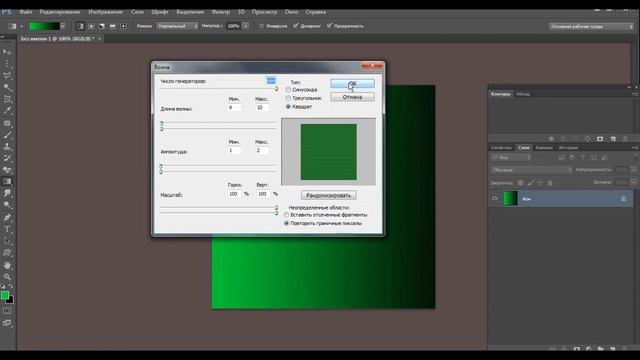Select the Dodge tool
The image size is (640, 360).
pyautogui.click(x=7, y=205)
